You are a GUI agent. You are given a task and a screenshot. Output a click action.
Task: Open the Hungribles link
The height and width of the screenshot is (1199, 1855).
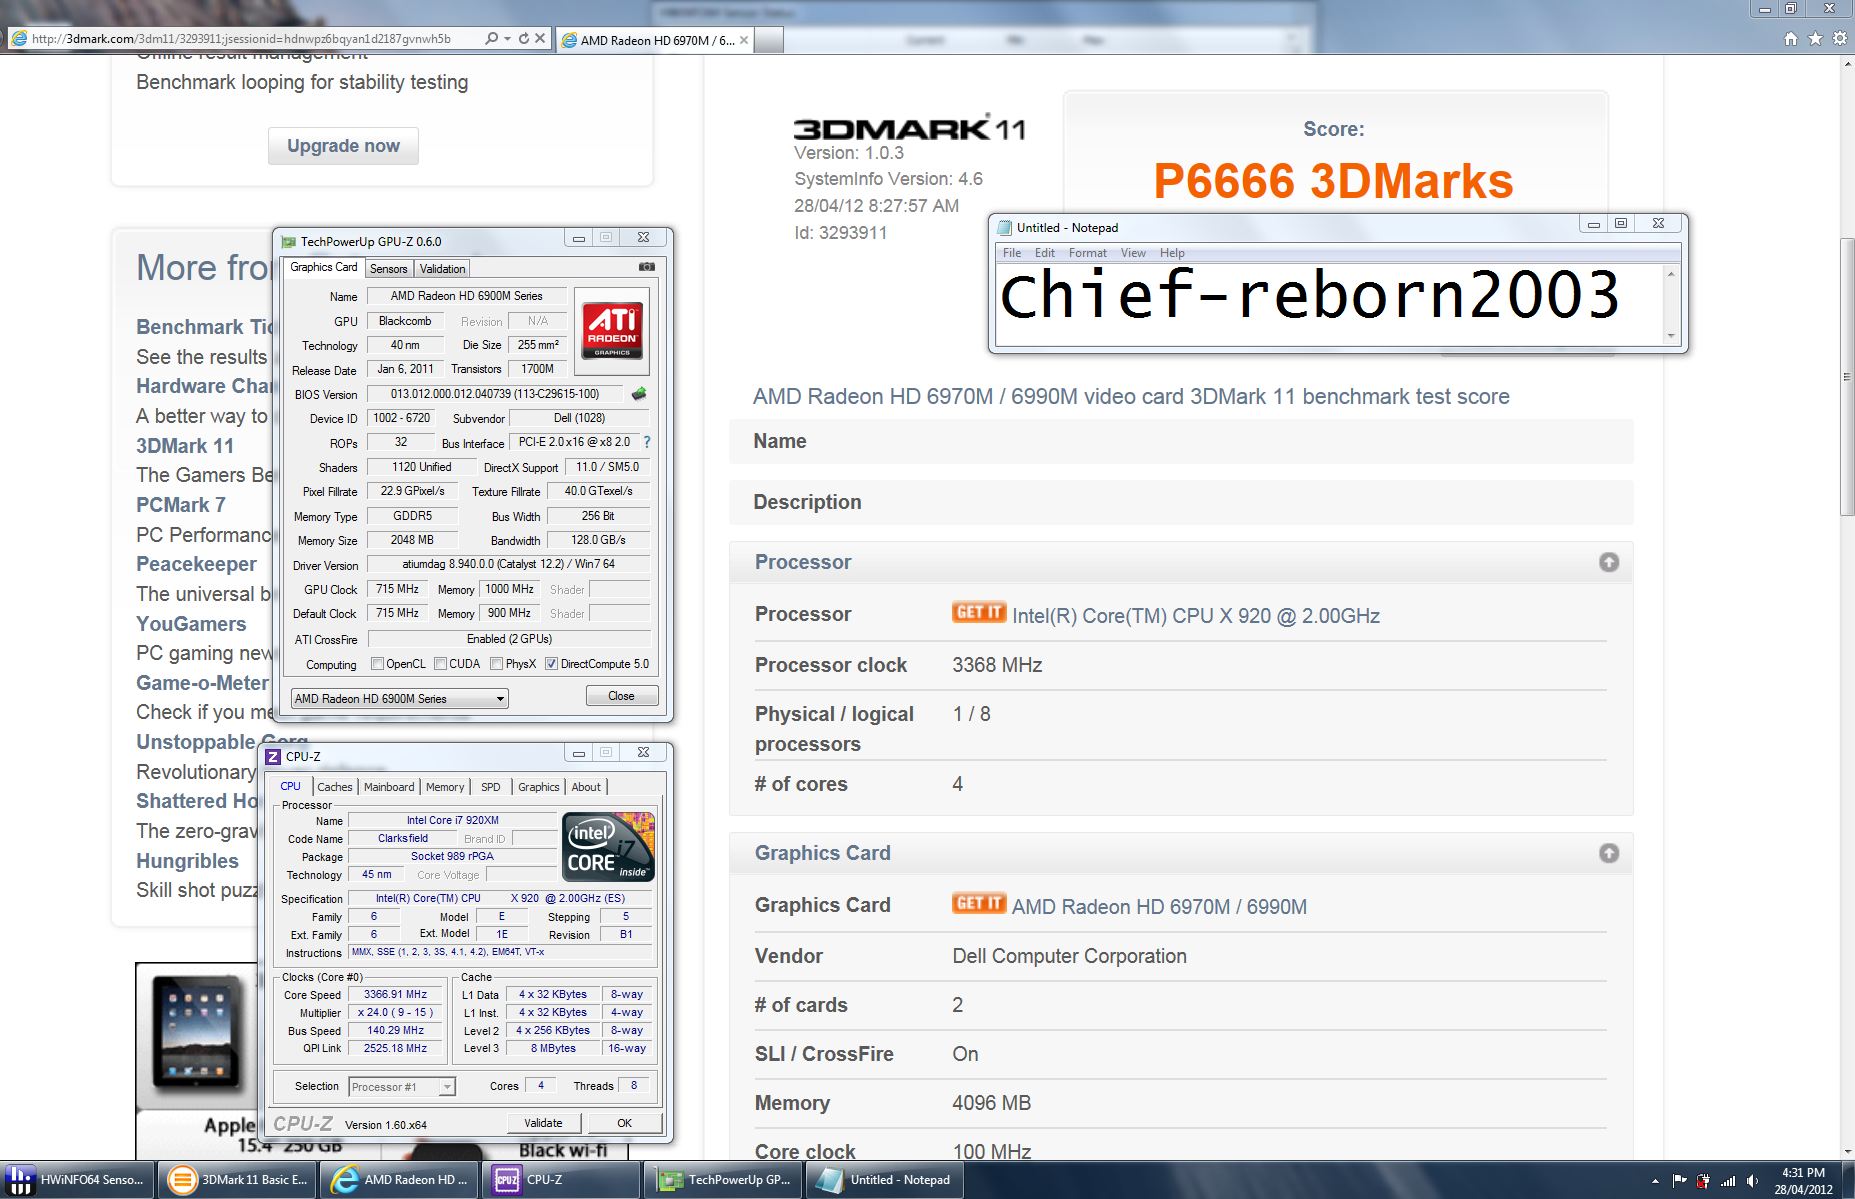187,861
